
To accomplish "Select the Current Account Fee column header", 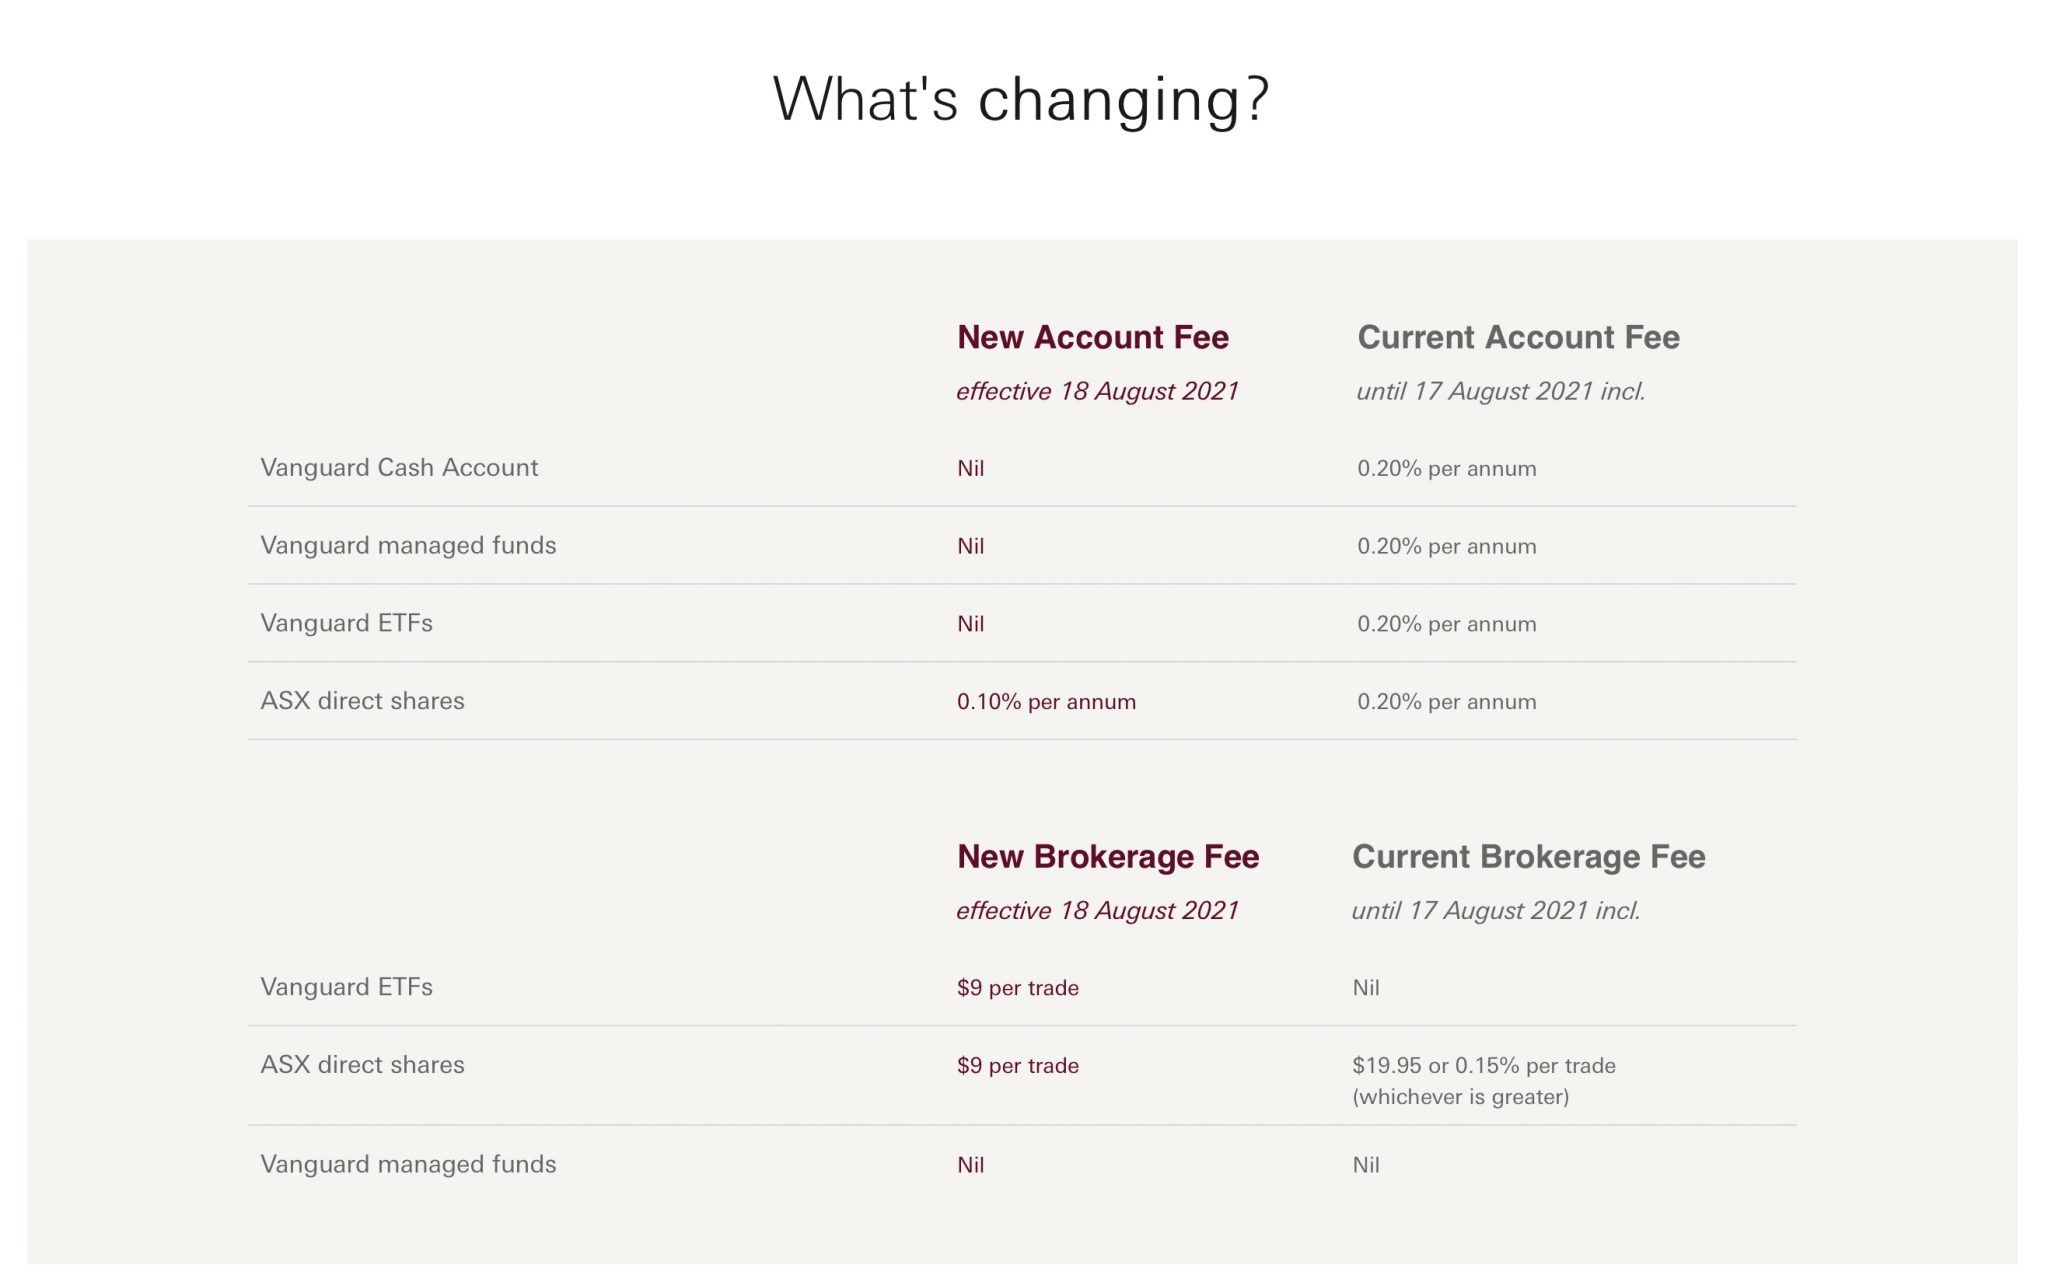I will click(x=1518, y=337).
